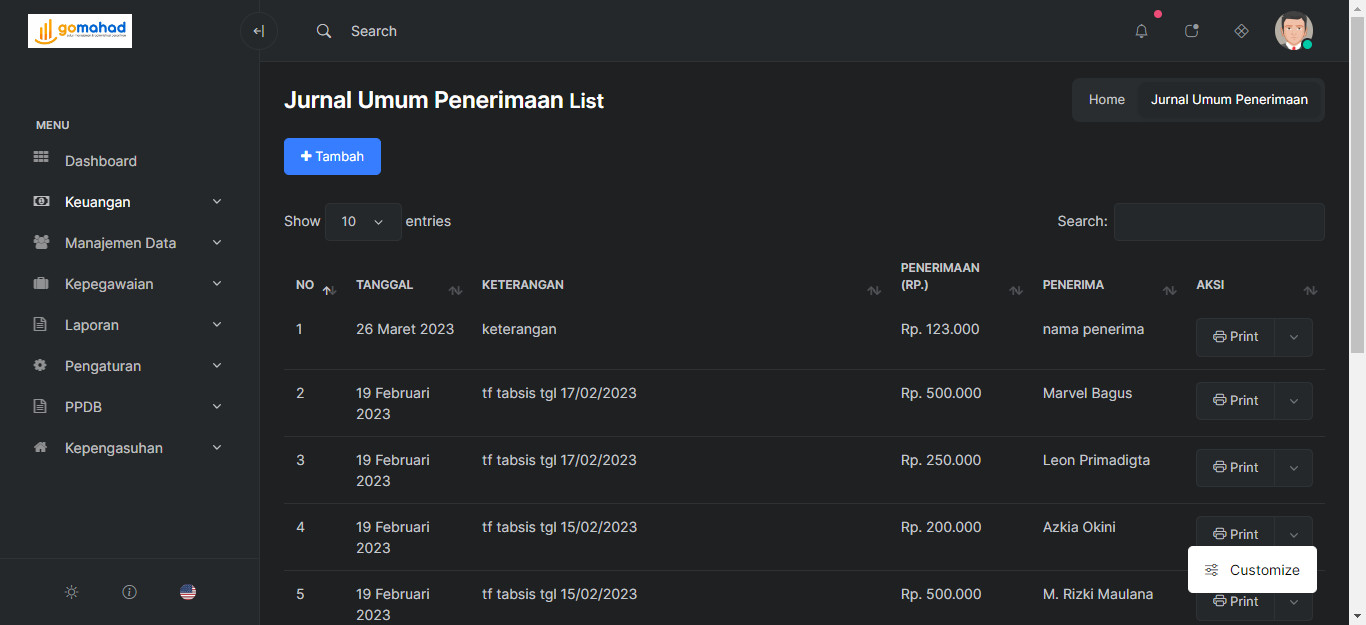Collapse the sidebar with arrow icon
The height and width of the screenshot is (625, 1366).
[258, 31]
